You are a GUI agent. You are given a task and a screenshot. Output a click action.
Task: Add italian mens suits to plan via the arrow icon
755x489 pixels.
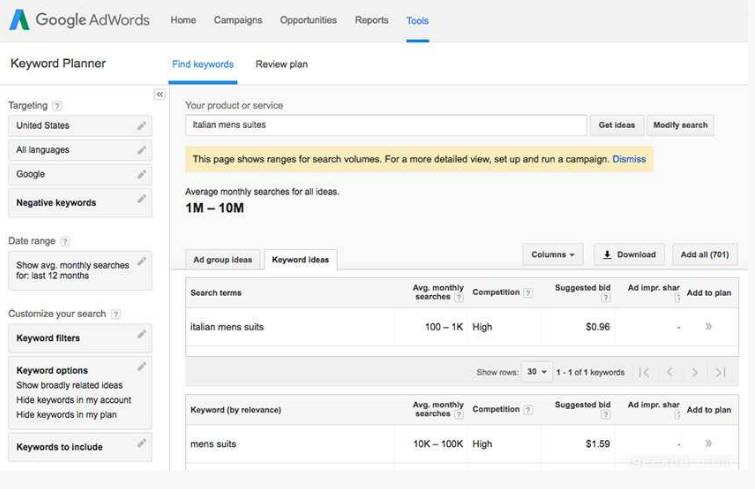(x=708, y=326)
